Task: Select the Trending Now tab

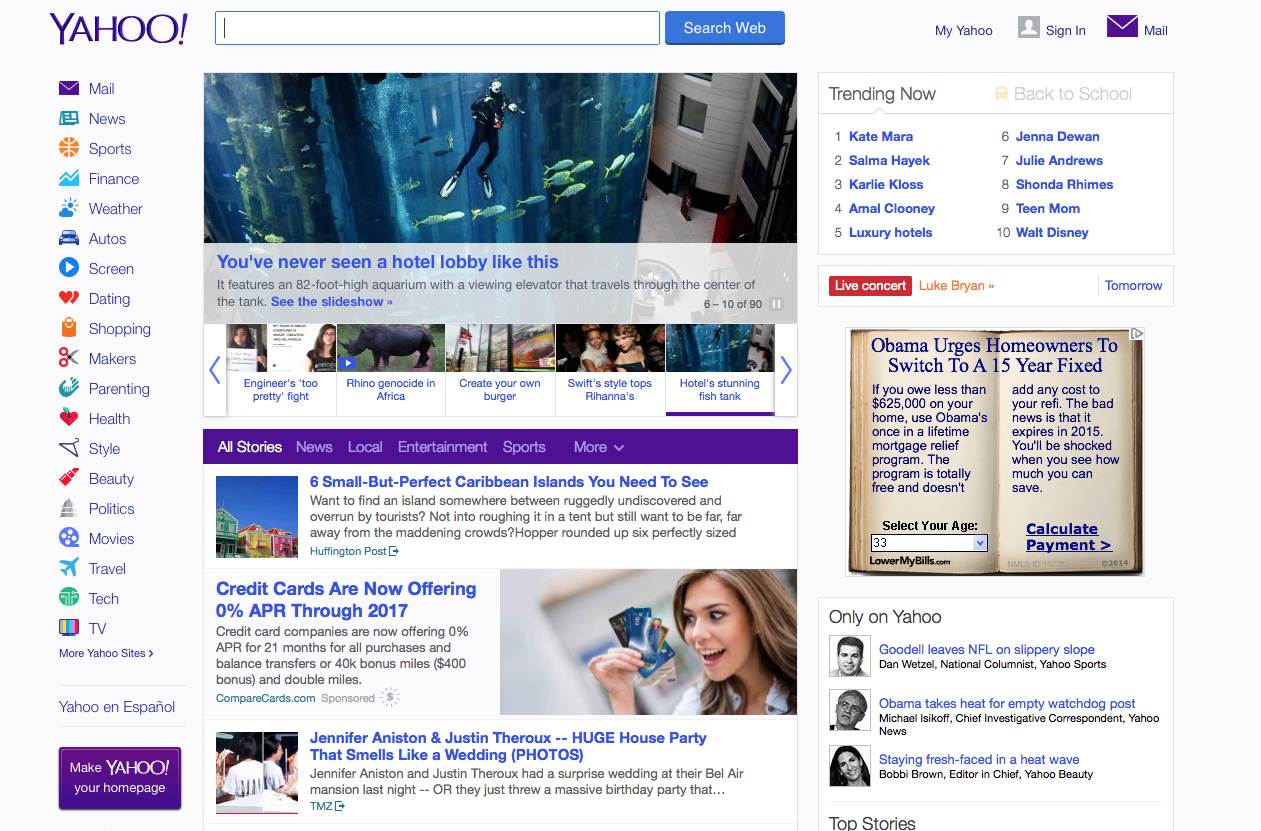Action: pyautogui.click(x=882, y=94)
